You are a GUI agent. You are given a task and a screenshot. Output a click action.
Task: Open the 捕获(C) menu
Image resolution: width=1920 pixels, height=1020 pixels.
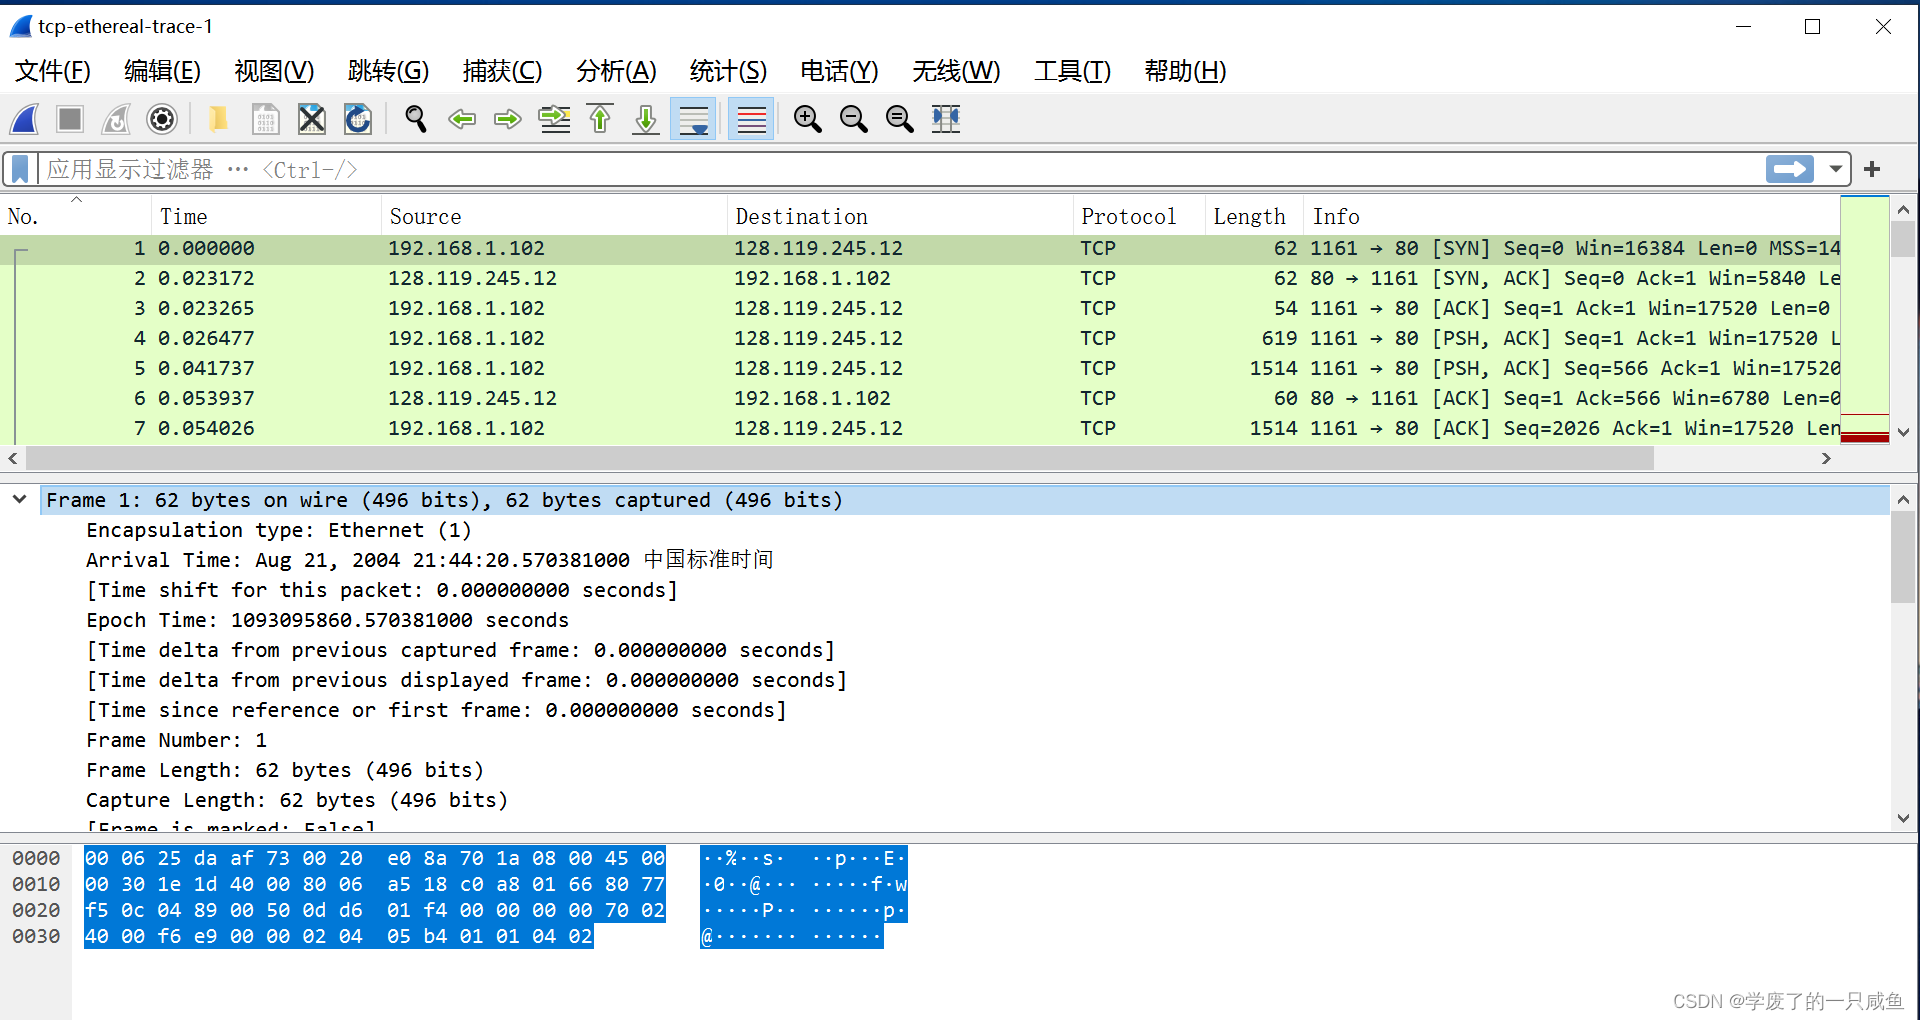tap(502, 71)
